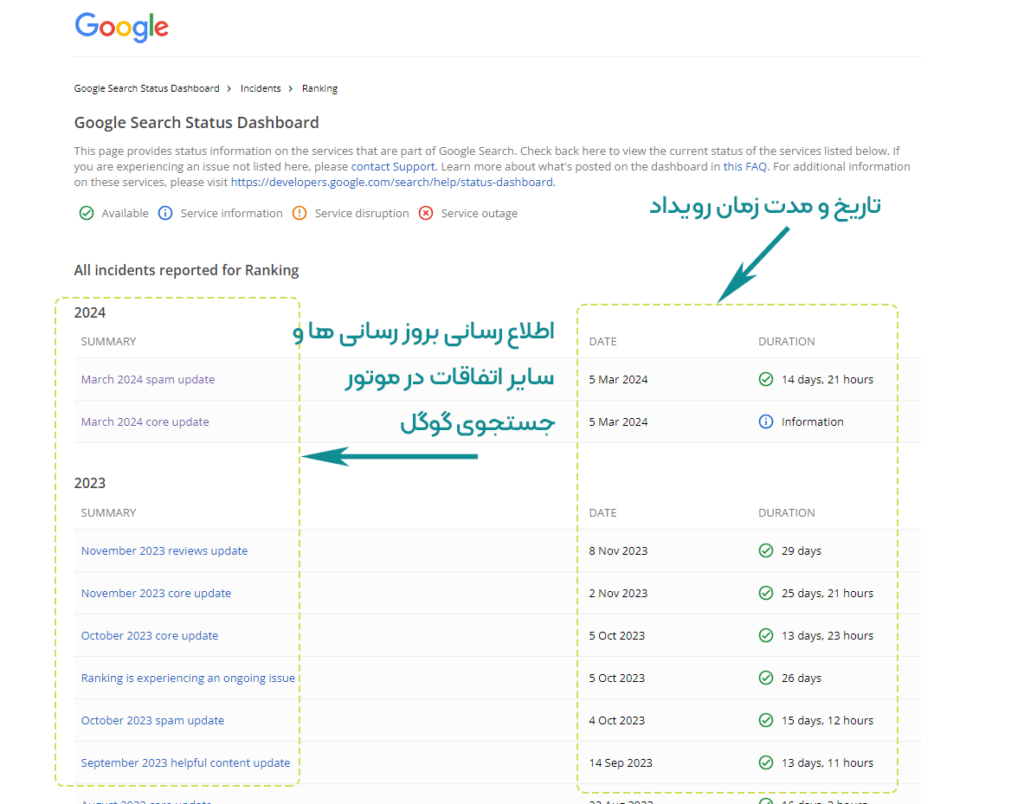Screen dimensions: 1024x804
Task: Click the 14 Sep 2023 date cell
Action: (620, 763)
